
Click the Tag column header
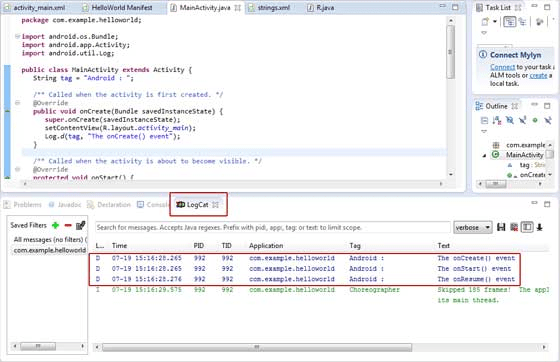tap(355, 246)
